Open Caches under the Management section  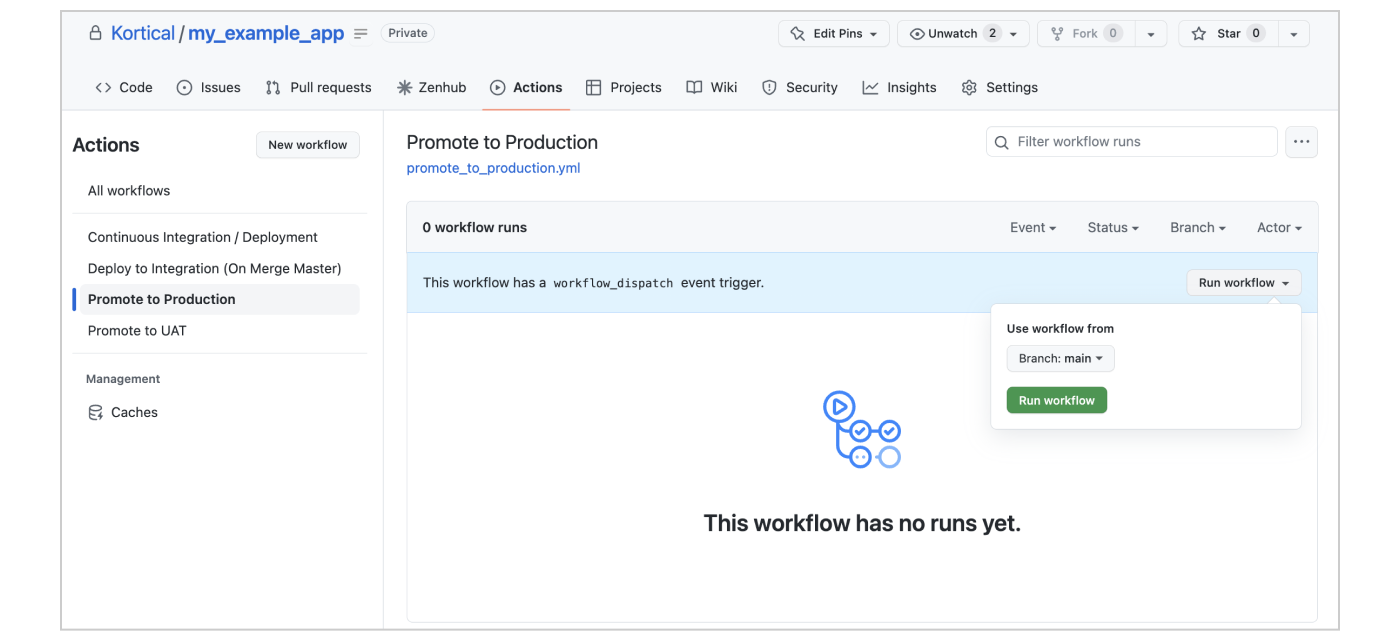(x=134, y=412)
